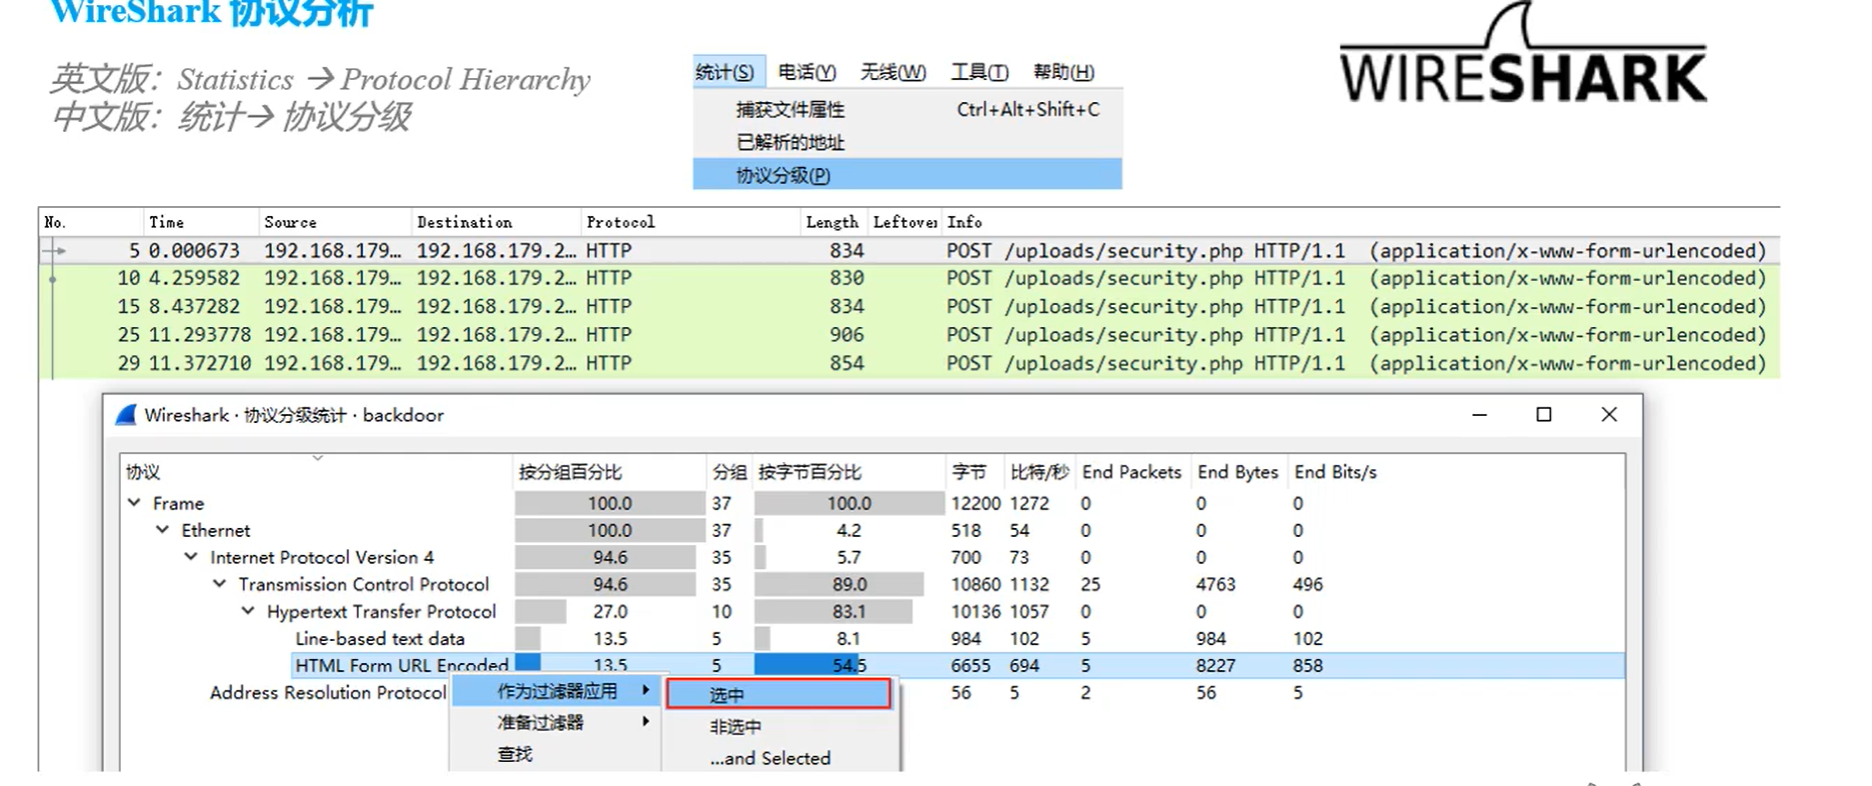Choose 查找 in the context menu
Viewport: 1872px width, 786px height.
[x=515, y=754]
